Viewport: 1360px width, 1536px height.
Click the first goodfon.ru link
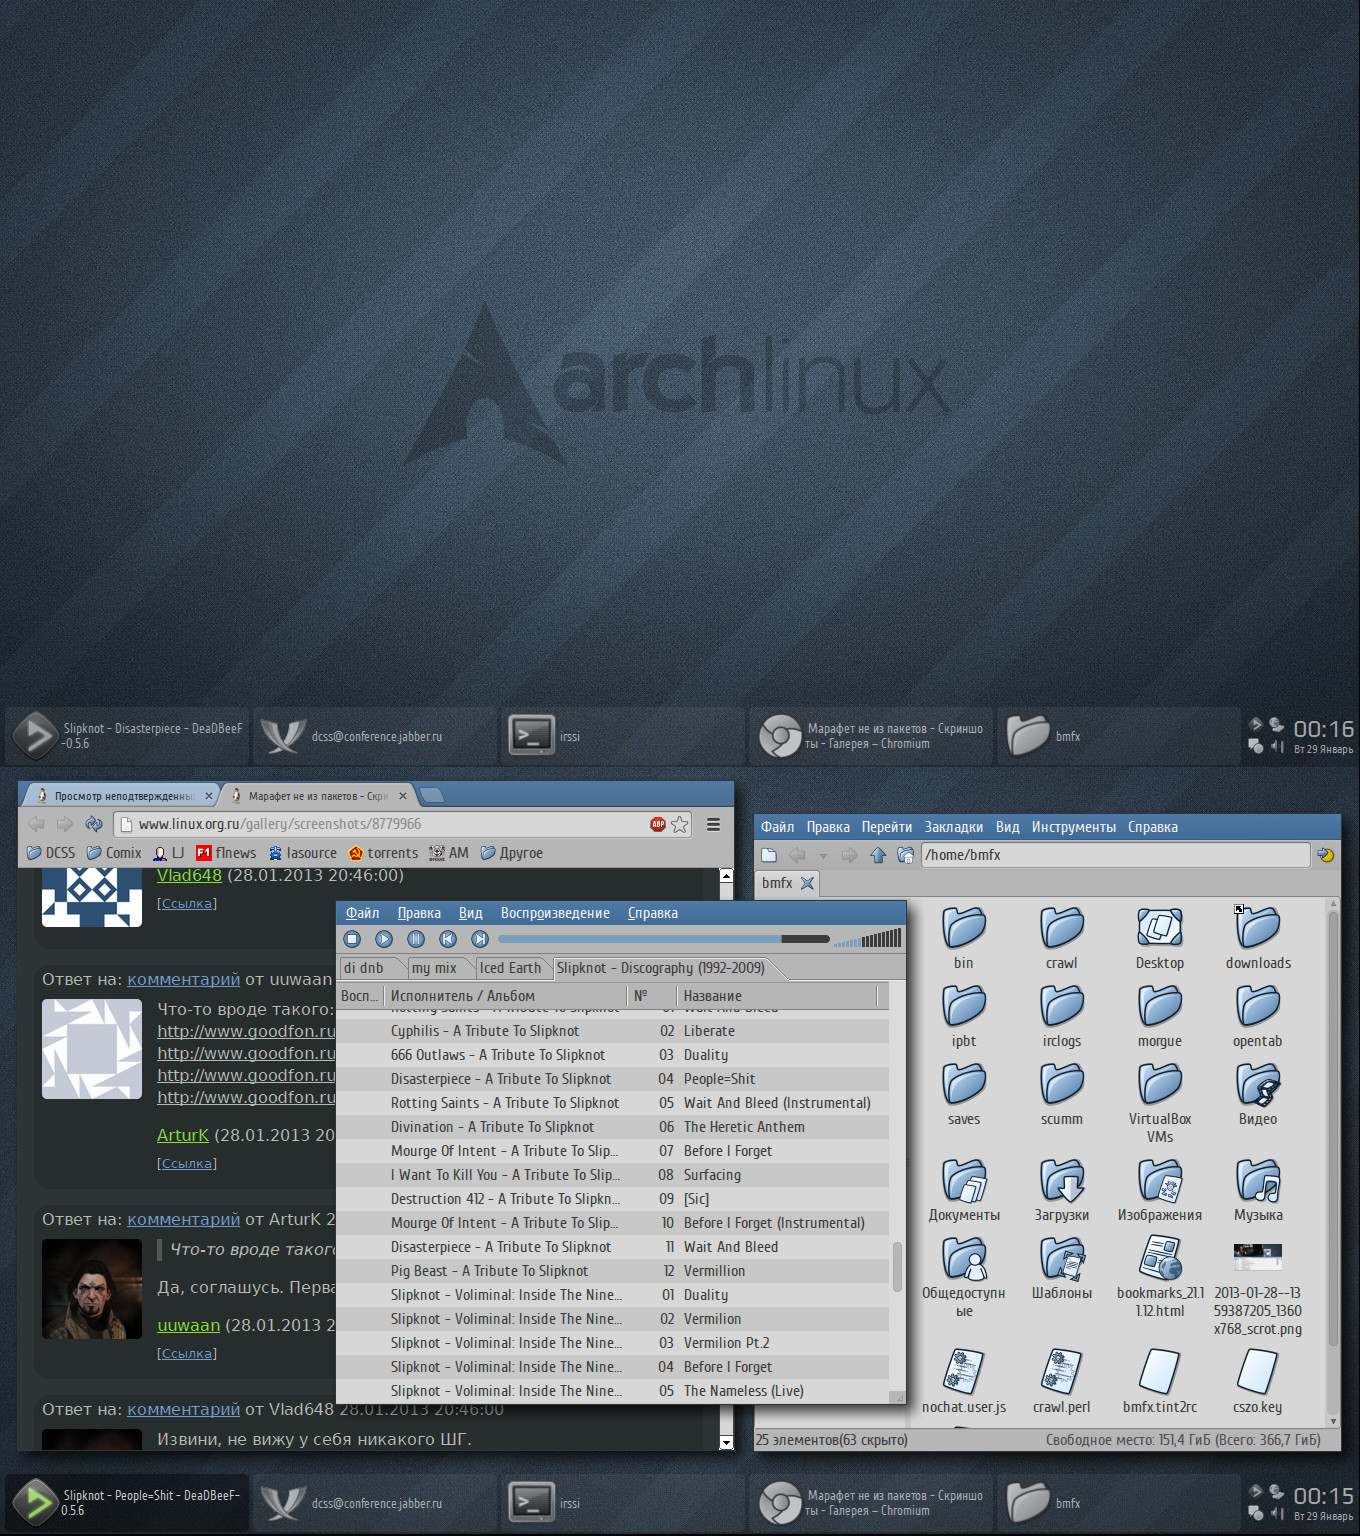pyautogui.click(x=246, y=1031)
